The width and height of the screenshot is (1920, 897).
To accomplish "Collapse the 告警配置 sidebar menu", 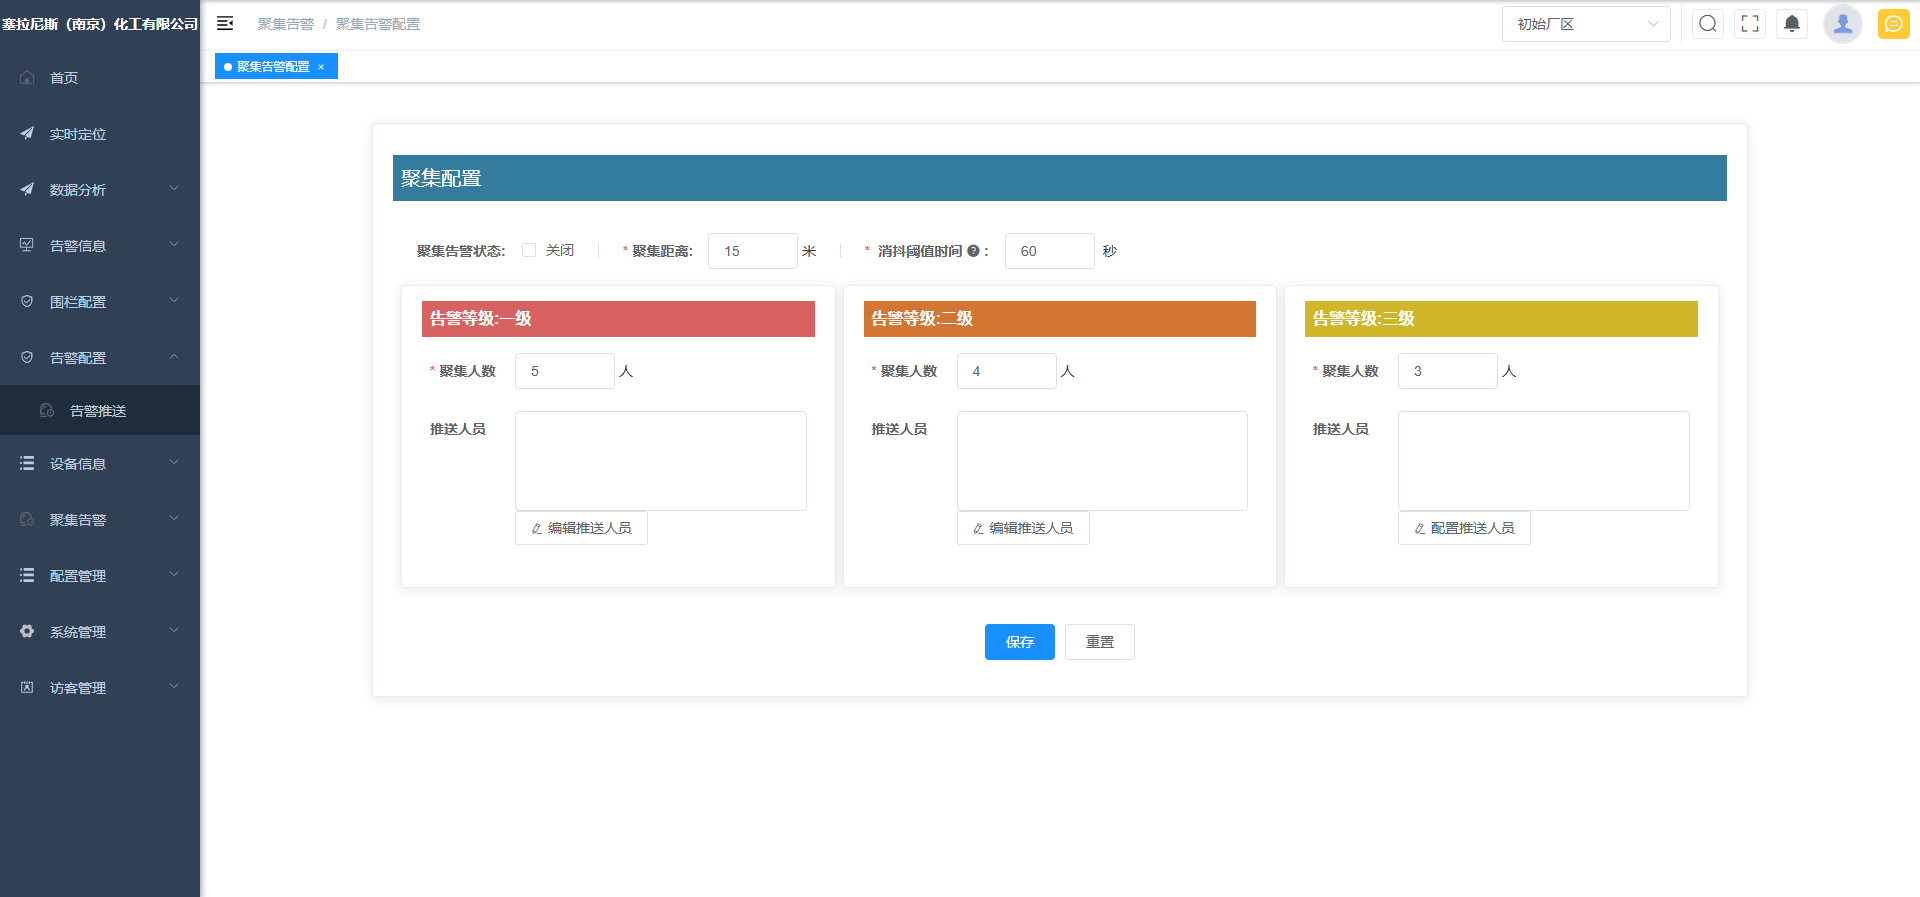I will click(x=100, y=358).
